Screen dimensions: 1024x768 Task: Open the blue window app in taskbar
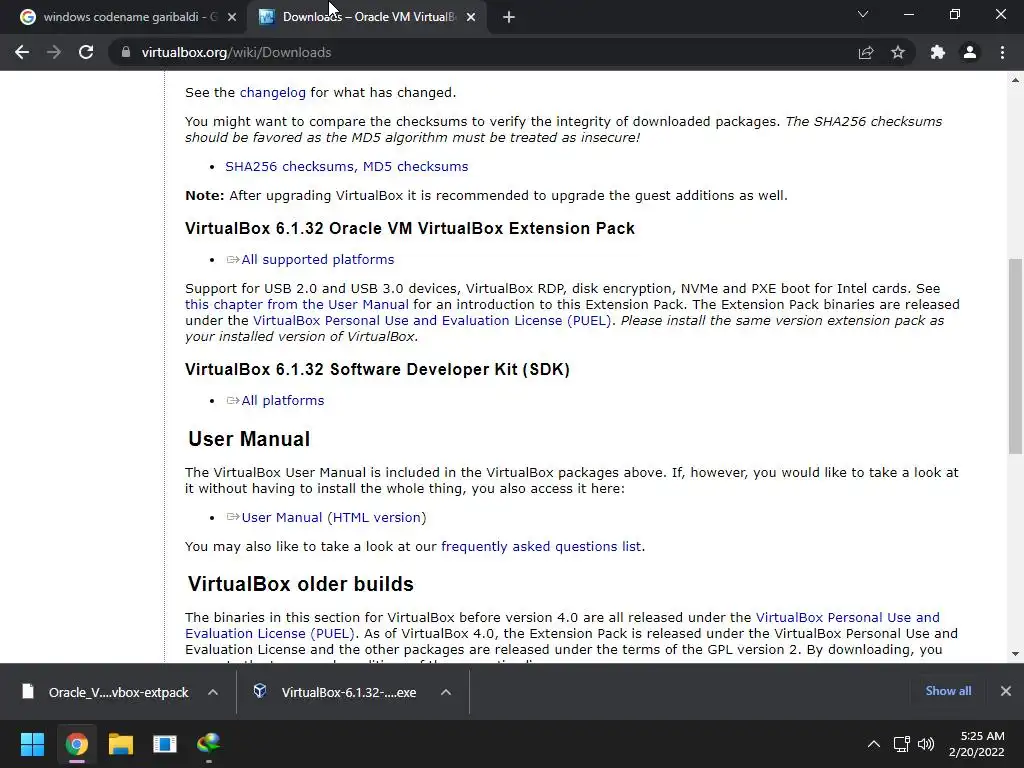[x=165, y=744]
